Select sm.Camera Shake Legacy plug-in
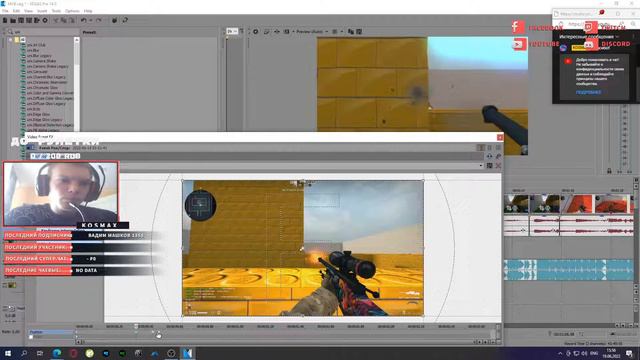 point(48,66)
